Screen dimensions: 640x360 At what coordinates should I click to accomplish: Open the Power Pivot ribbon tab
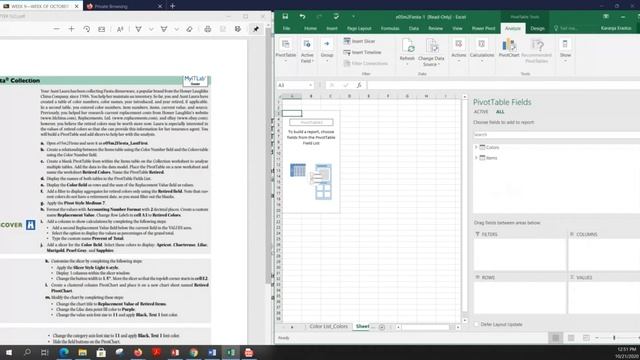coord(483,28)
